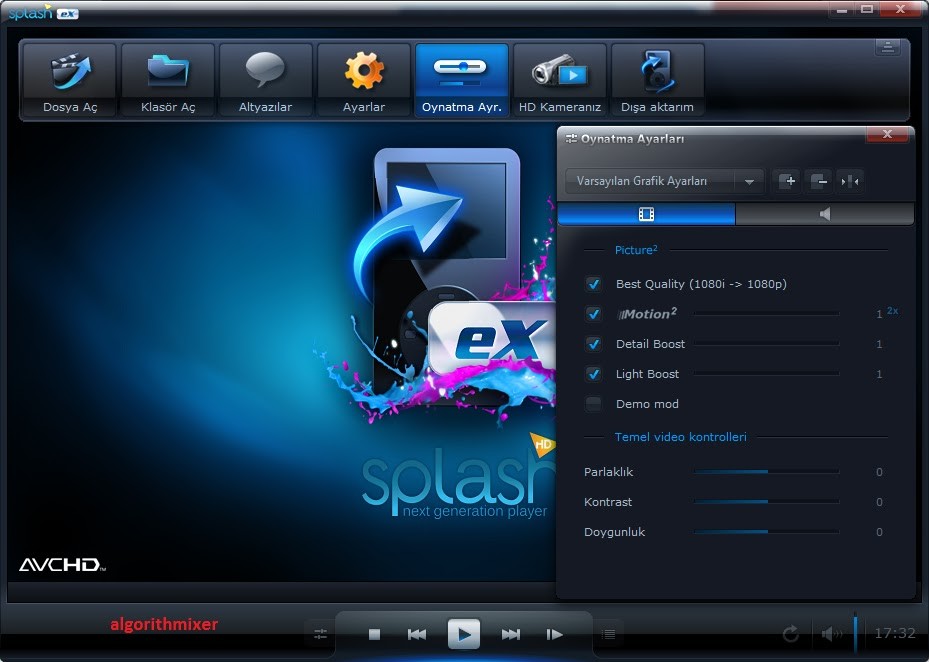This screenshot has height=662, width=929.
Task: Open Altyazılar subtitles speech bubble
Action: pos(265,79)
